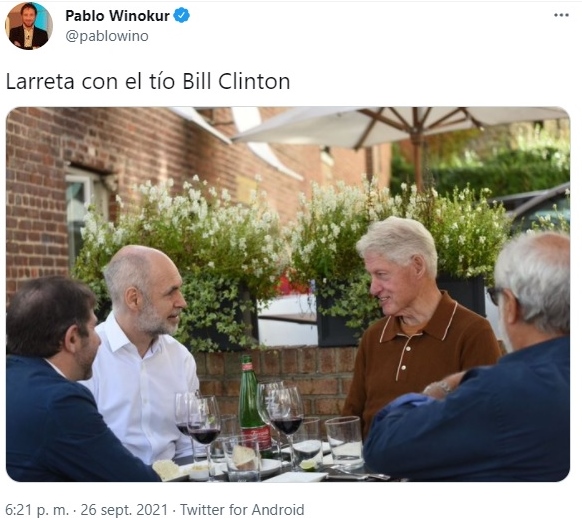
Task: Click the green bottle in the tweet photo
Action: click(254, 404)
